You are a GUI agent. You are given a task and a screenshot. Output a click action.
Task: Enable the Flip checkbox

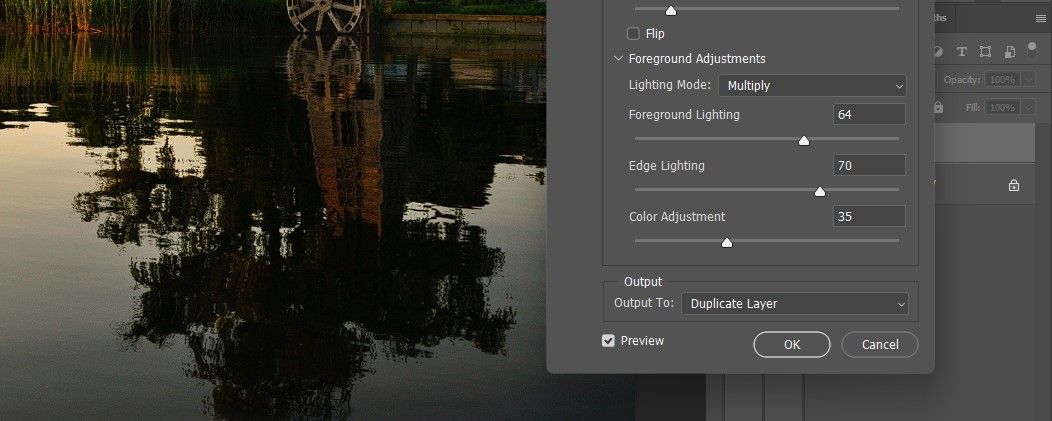[633, 33]
